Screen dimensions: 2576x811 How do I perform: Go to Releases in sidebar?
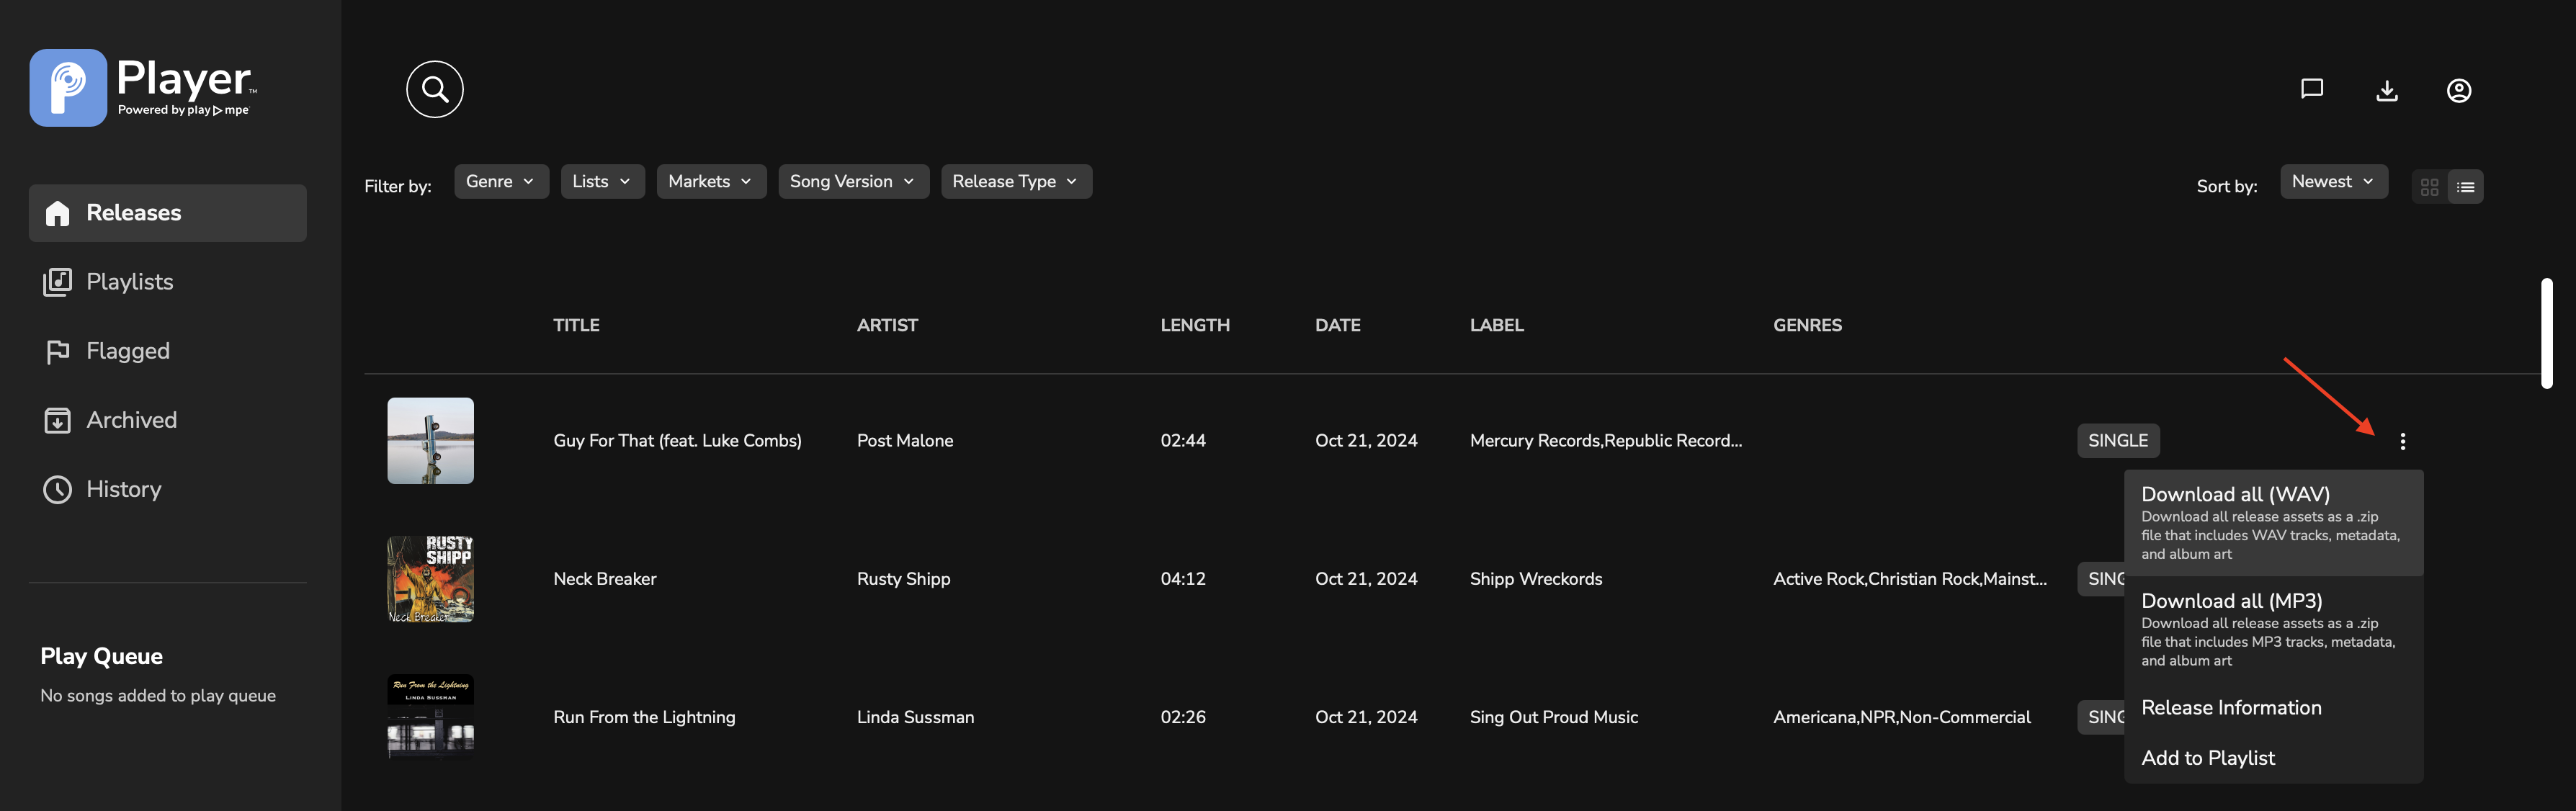tap(167, 213)
